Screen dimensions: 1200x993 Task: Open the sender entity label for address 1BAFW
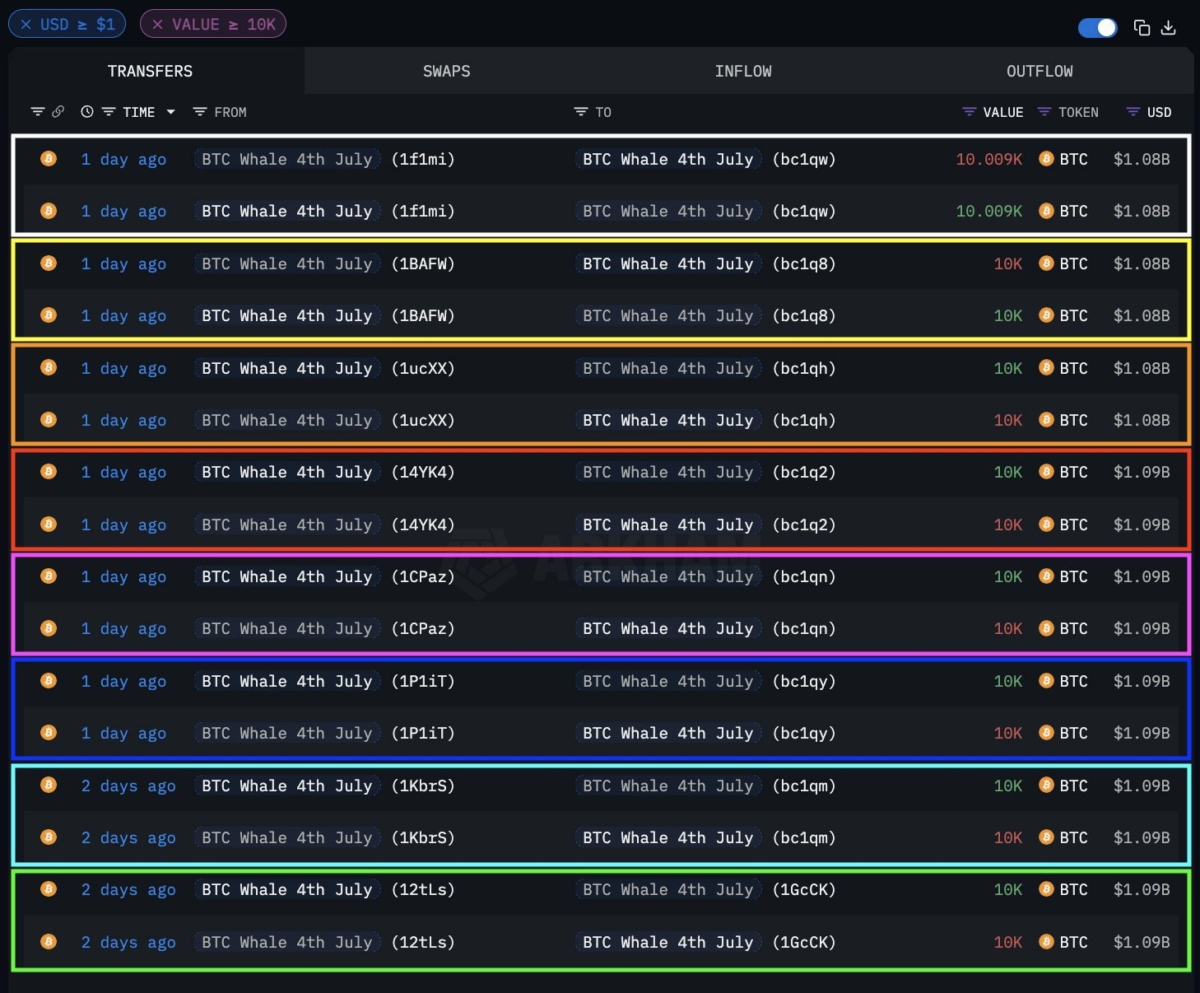tap(287, 264)
